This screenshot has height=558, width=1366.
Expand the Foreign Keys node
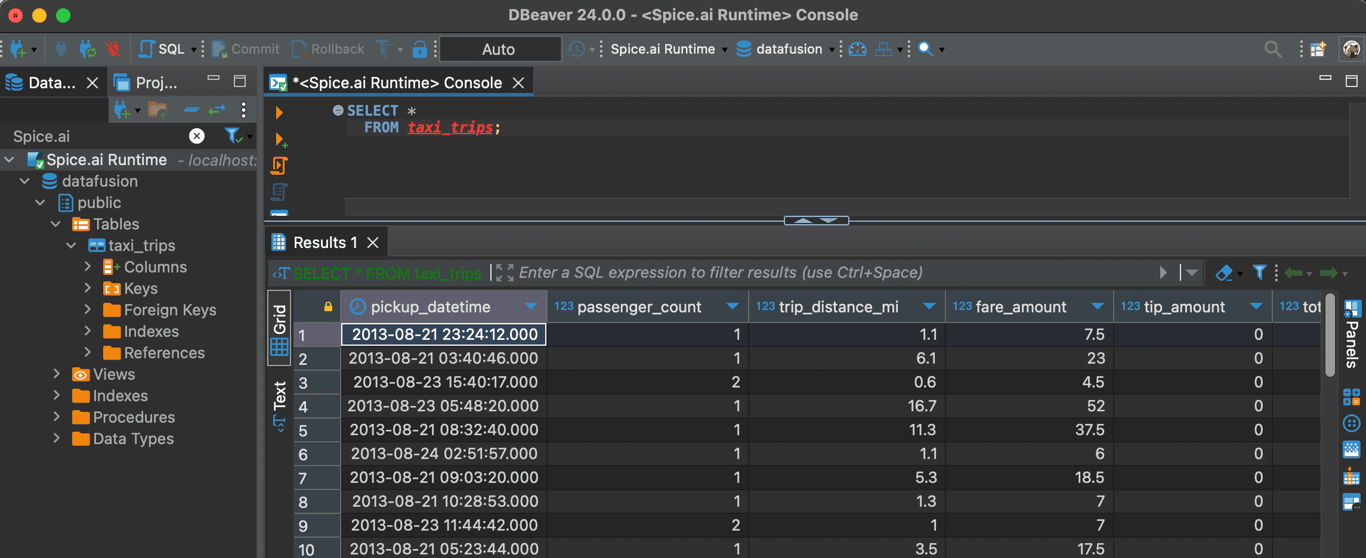[x=88, y=311]
